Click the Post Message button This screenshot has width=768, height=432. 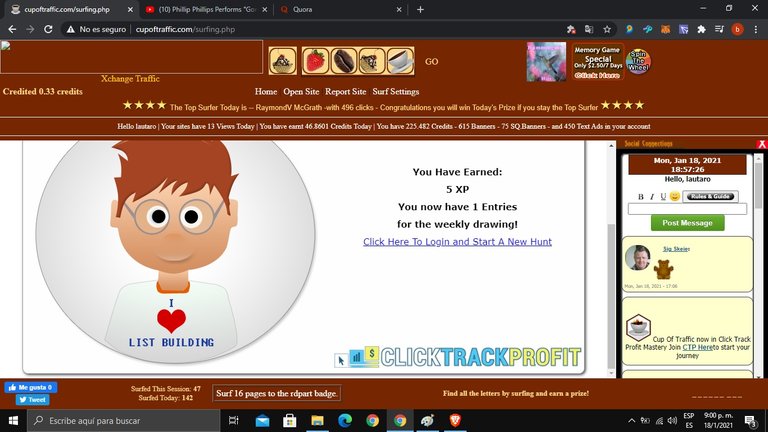687,223
